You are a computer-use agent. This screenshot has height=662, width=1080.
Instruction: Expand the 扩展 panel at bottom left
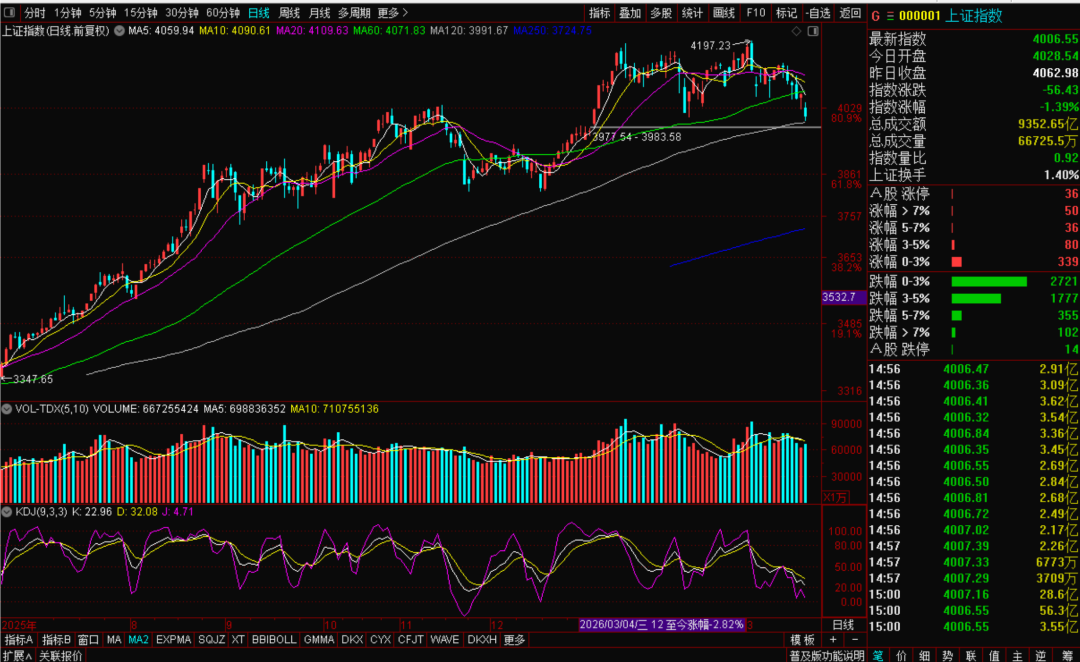(x=13, y=656)
